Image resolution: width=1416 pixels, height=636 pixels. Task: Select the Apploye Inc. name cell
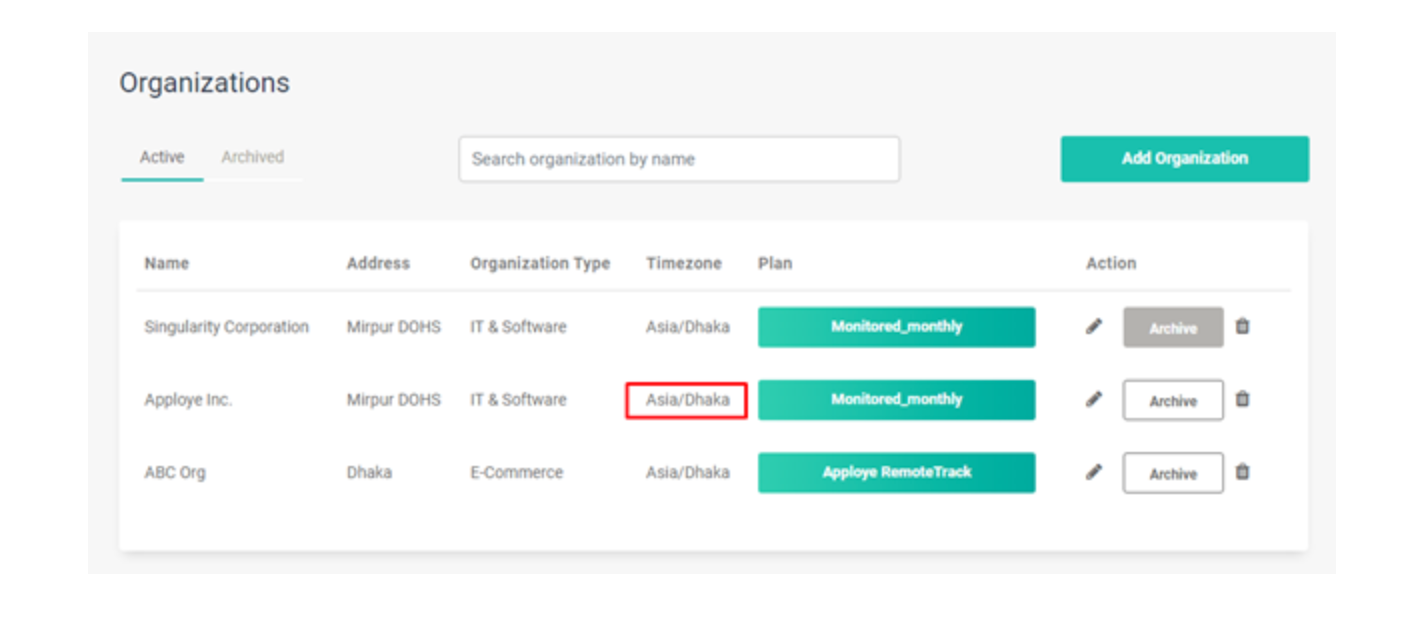tap(188, 400)
